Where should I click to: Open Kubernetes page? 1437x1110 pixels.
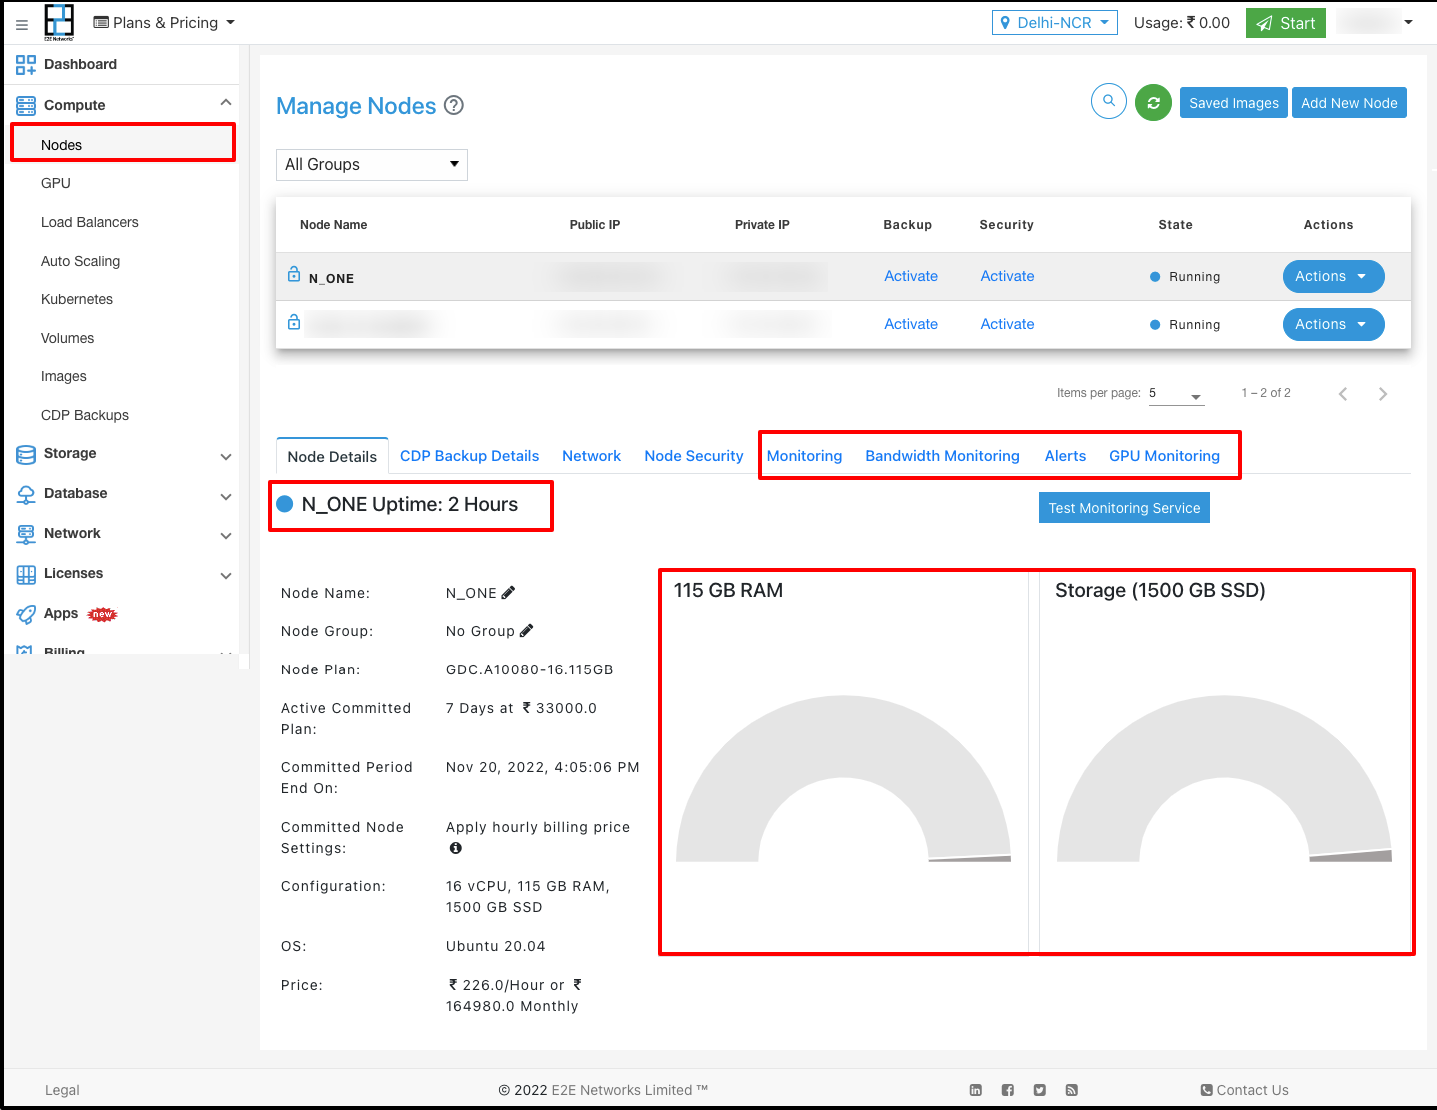click(77, 299)
